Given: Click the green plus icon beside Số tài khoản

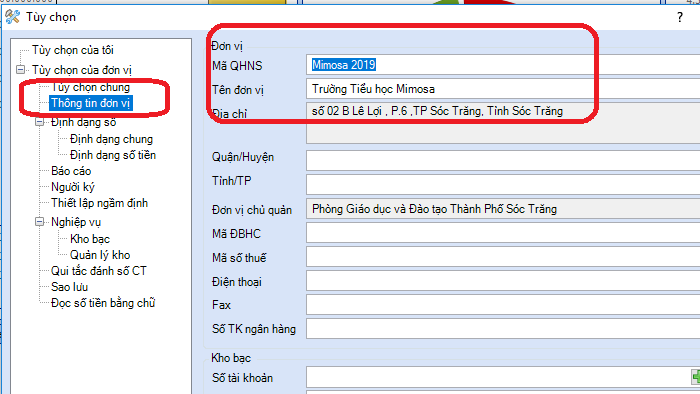Looking at the screenshot, I should coord(696,377).
